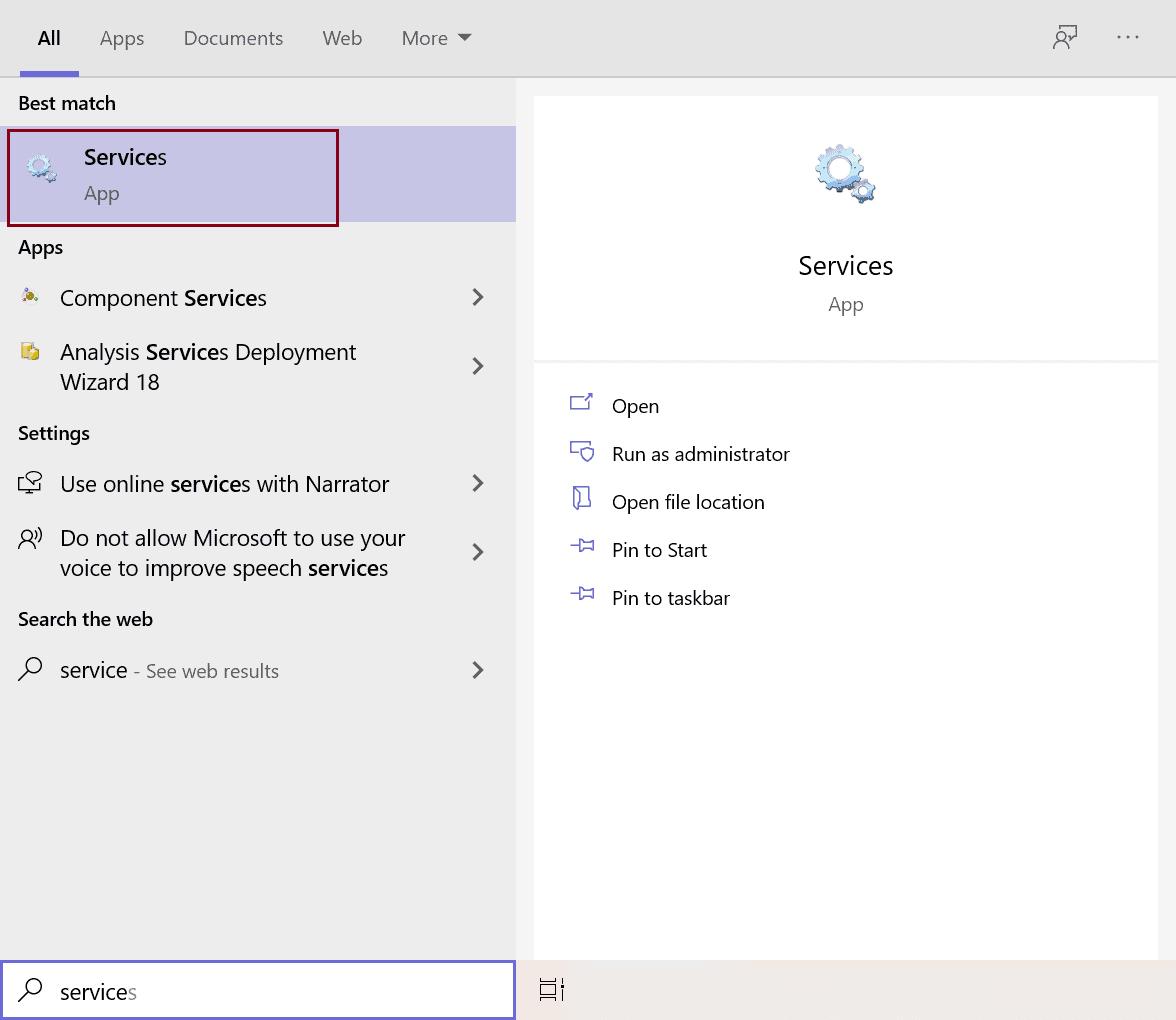Image resolution: width=1176 pixels, height=1020 pixels.
Task: Click the Component Services app icon
Action: pos(31,297)
